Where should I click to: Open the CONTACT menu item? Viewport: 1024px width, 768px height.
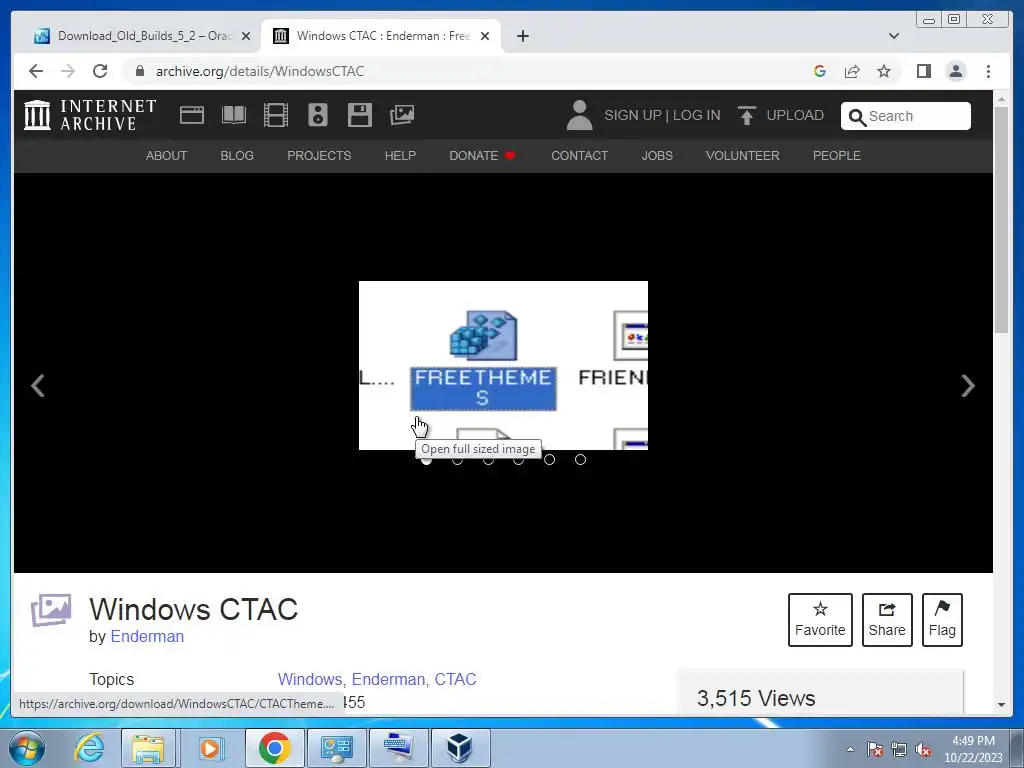click(579, 155)
